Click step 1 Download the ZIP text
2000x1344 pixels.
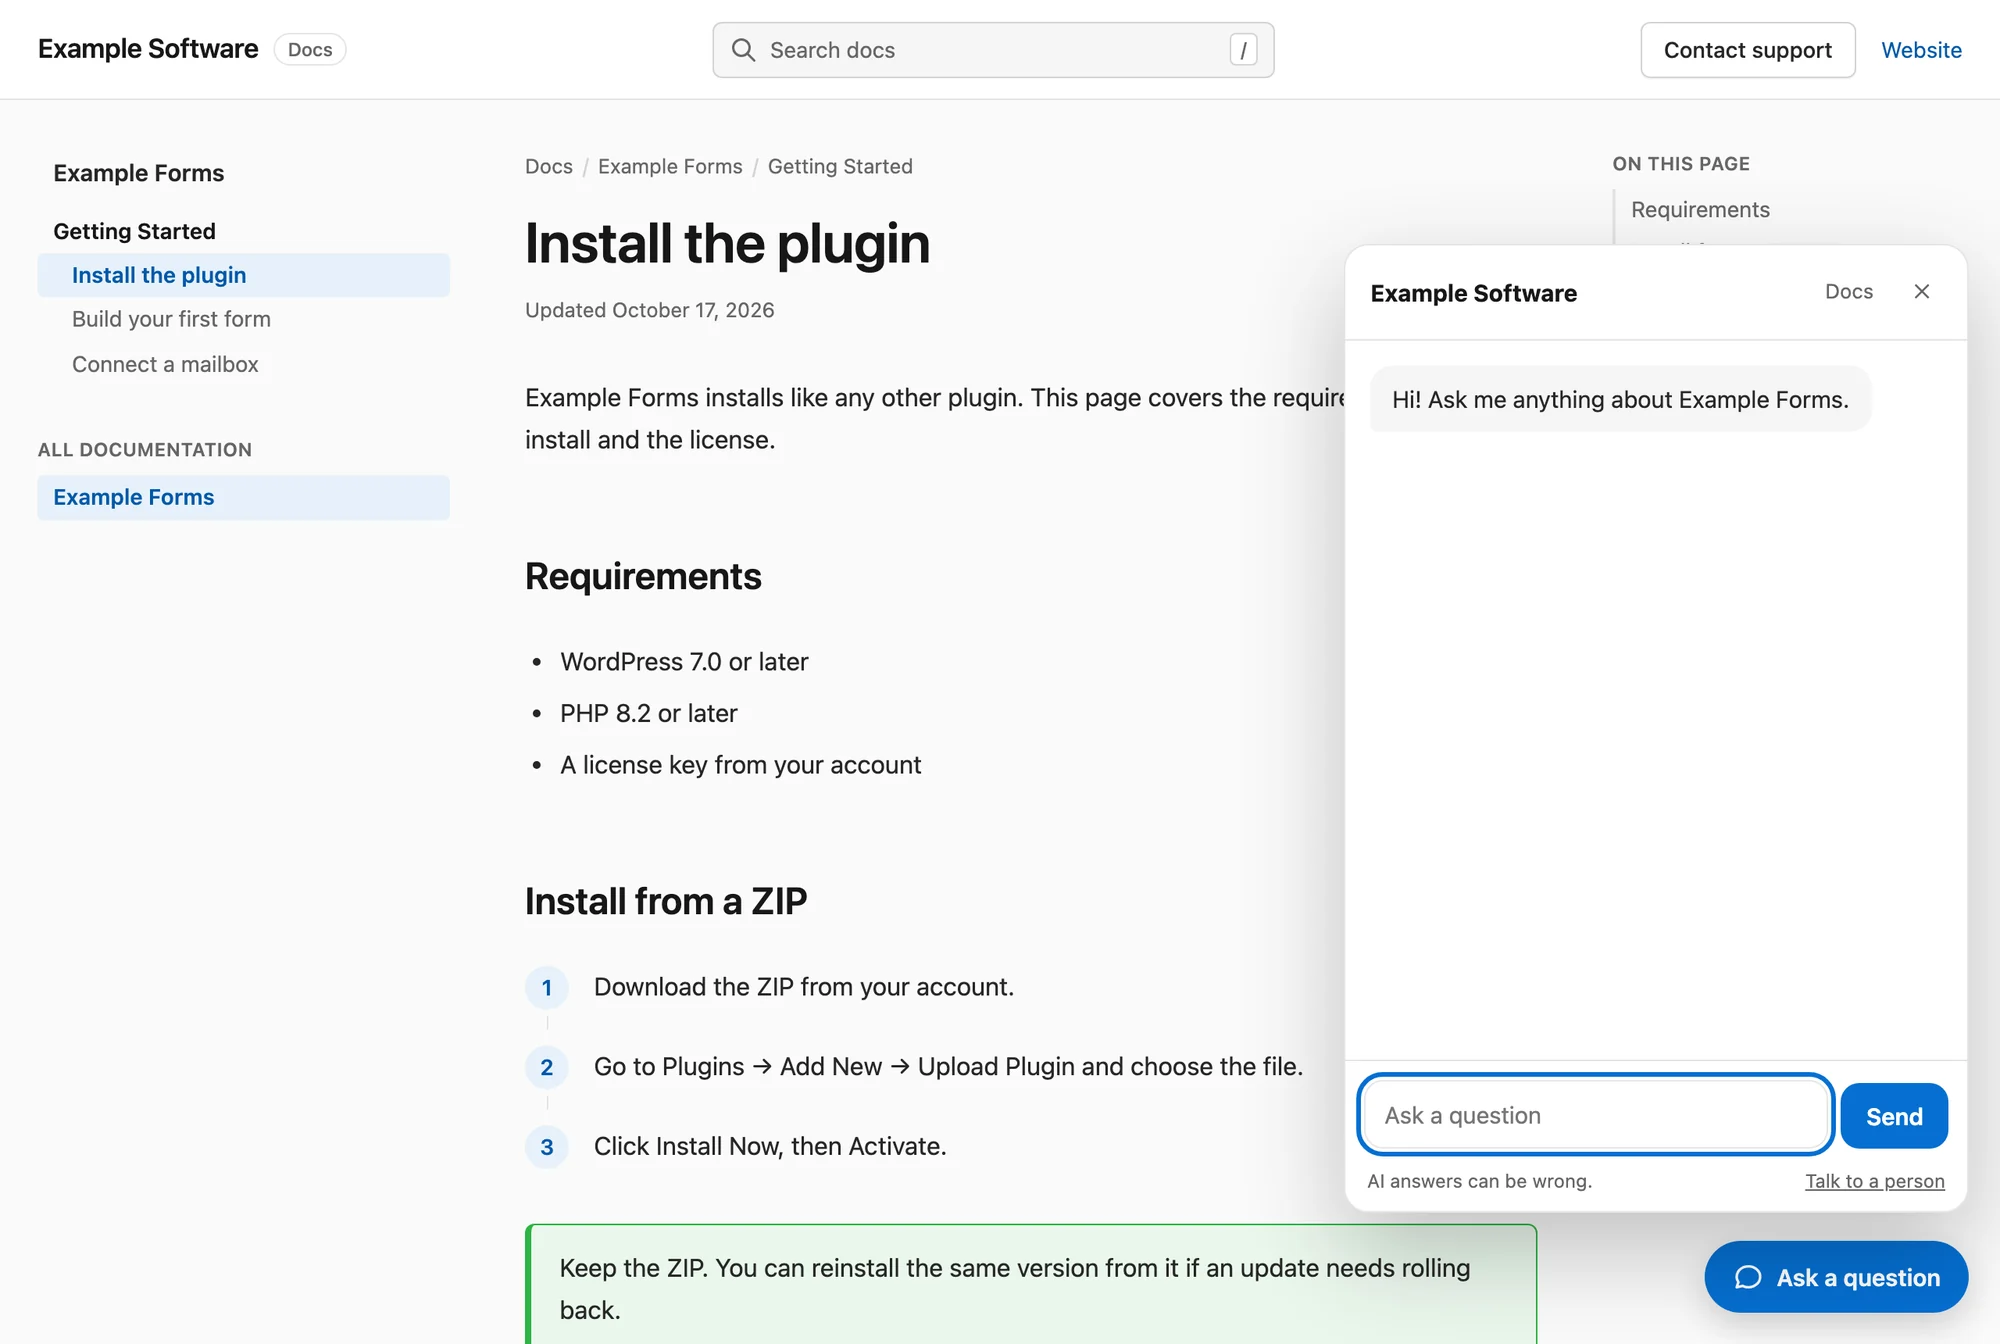[804, 987]
